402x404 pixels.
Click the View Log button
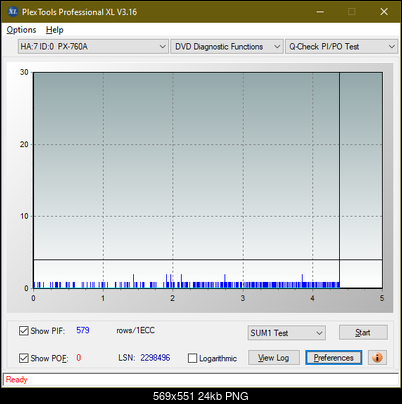click(x=274, y=358)
